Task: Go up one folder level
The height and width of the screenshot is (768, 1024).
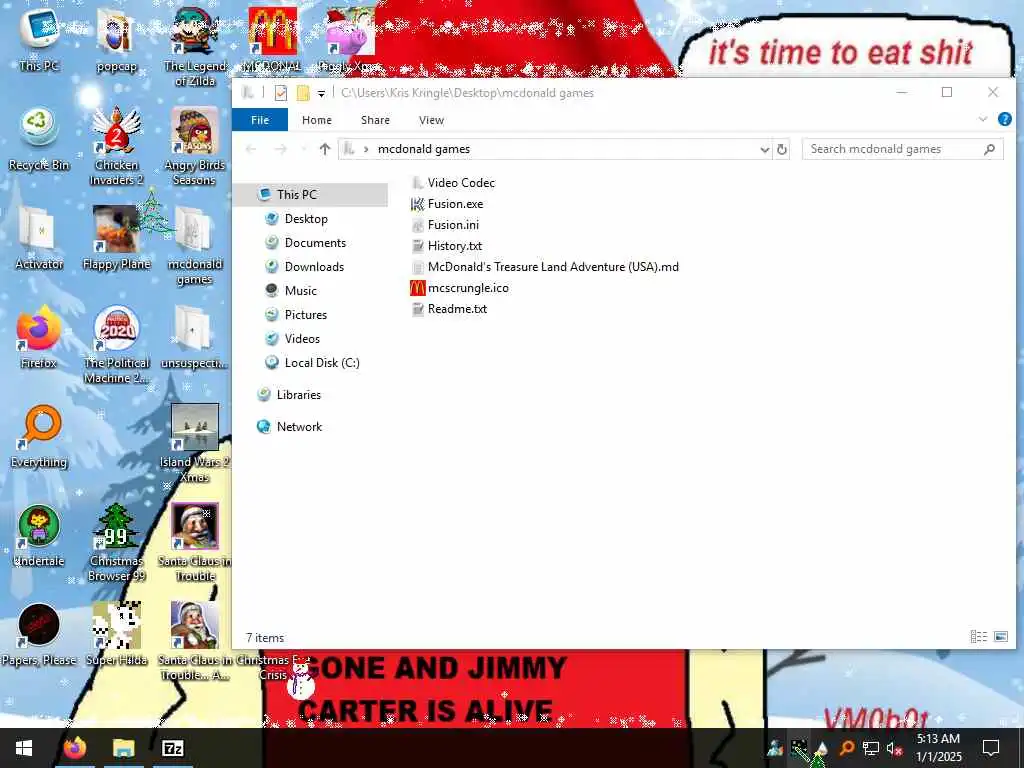Action: [x=325, y=150]
